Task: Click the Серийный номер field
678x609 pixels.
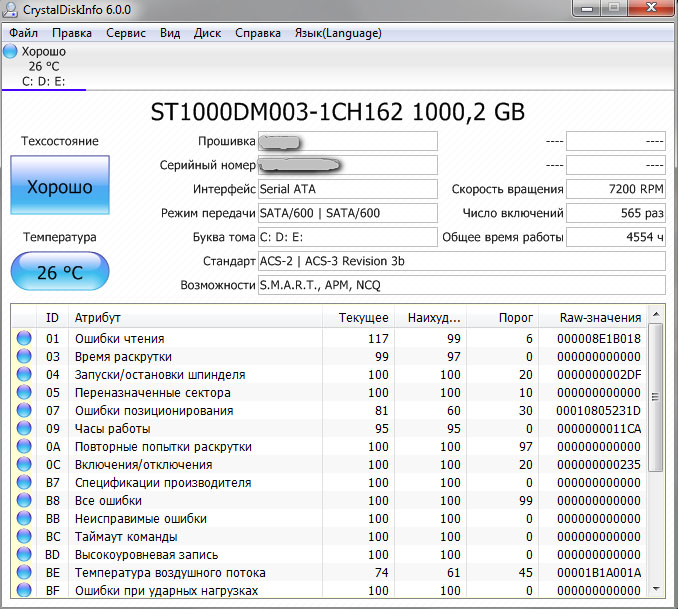Action: [x=348, y=165]
